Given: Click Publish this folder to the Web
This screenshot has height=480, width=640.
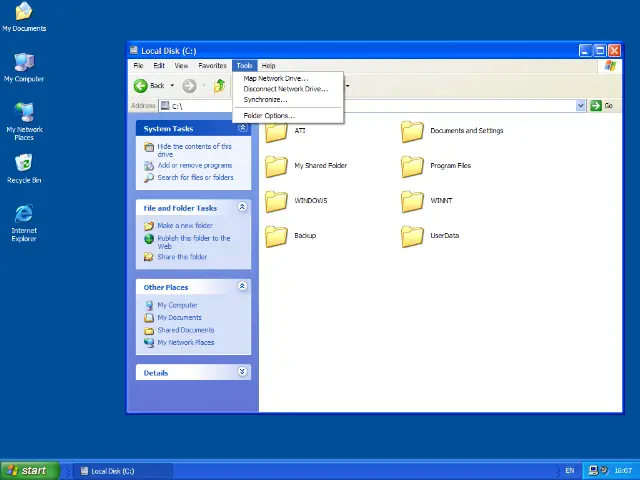Looking at the screenshot, I should coord(194,242).
